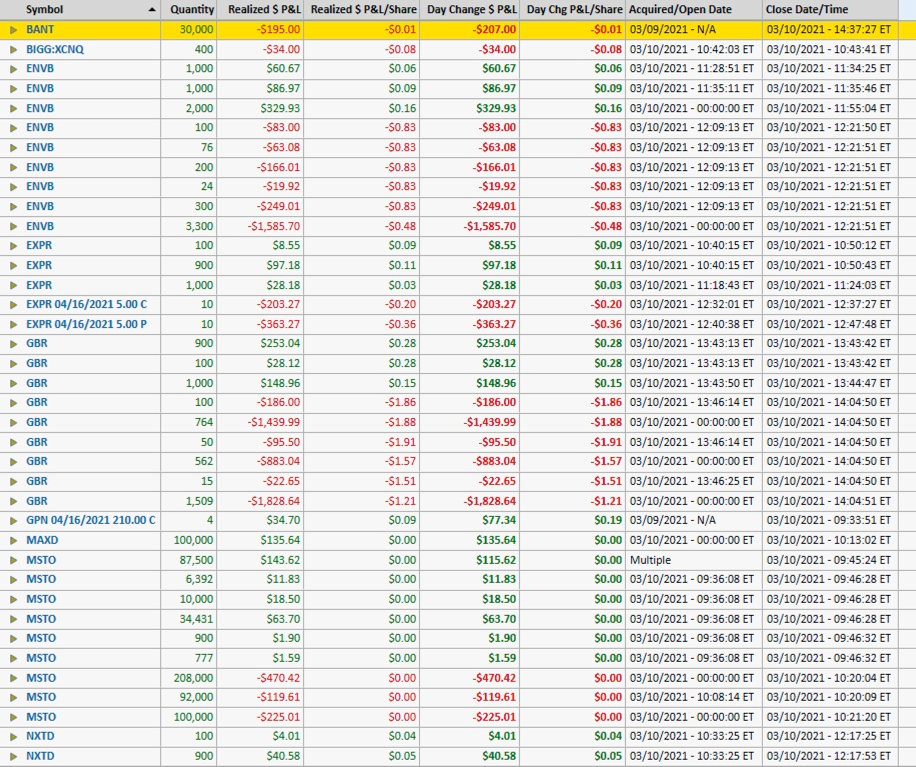
Task: Sort by Acquired/Open Date column
Action: pos(680,9)
